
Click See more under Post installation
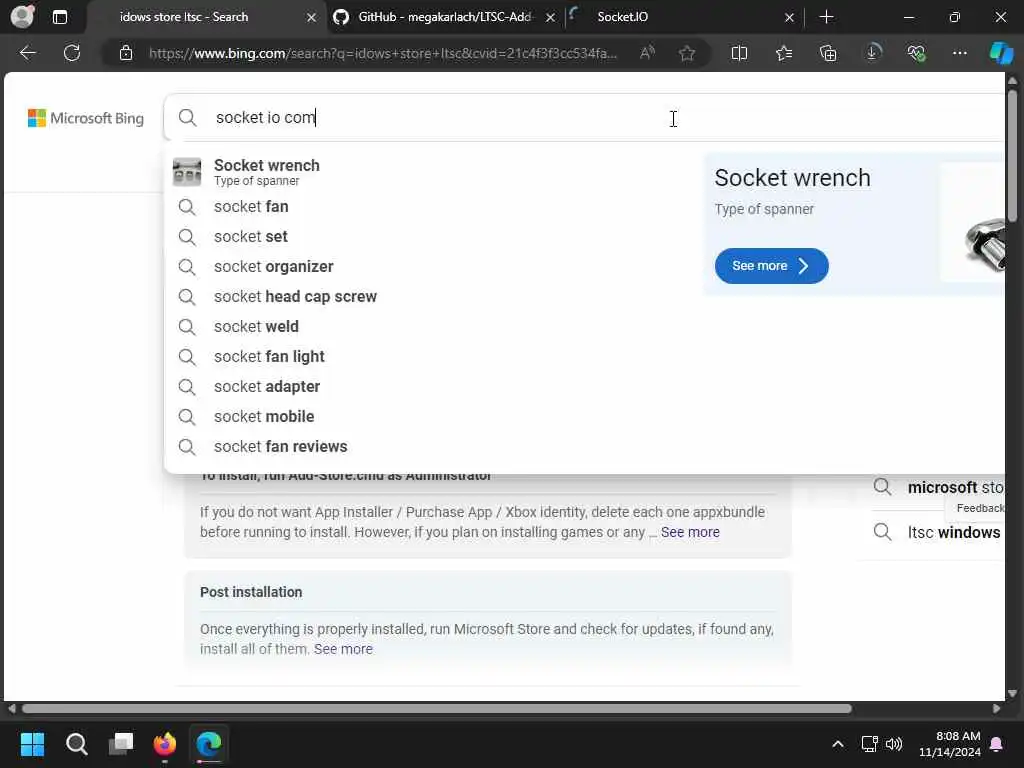343,649
